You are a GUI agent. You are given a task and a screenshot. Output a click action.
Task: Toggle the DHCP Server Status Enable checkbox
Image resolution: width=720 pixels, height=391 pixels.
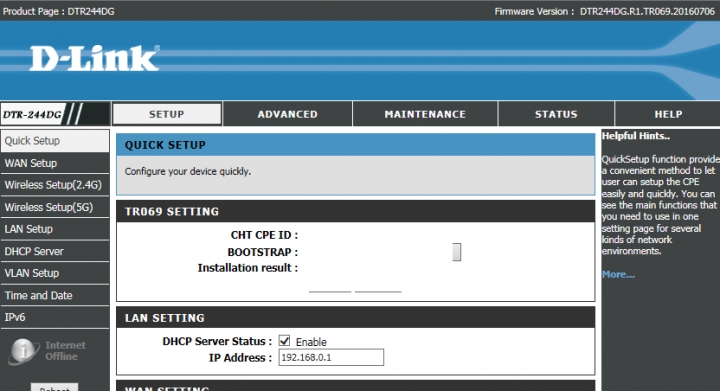(x=284, y=341)
